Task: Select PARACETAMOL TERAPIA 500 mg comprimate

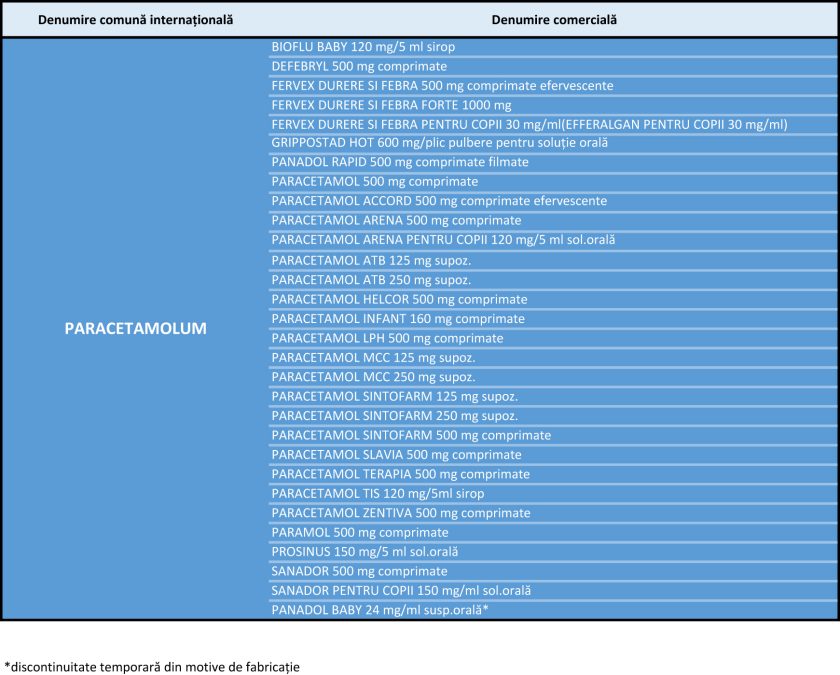Action: 553,474
